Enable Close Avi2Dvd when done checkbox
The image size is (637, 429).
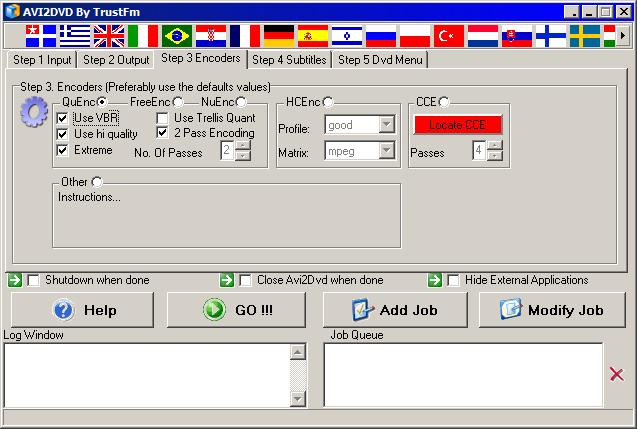(x=245, y=280)
